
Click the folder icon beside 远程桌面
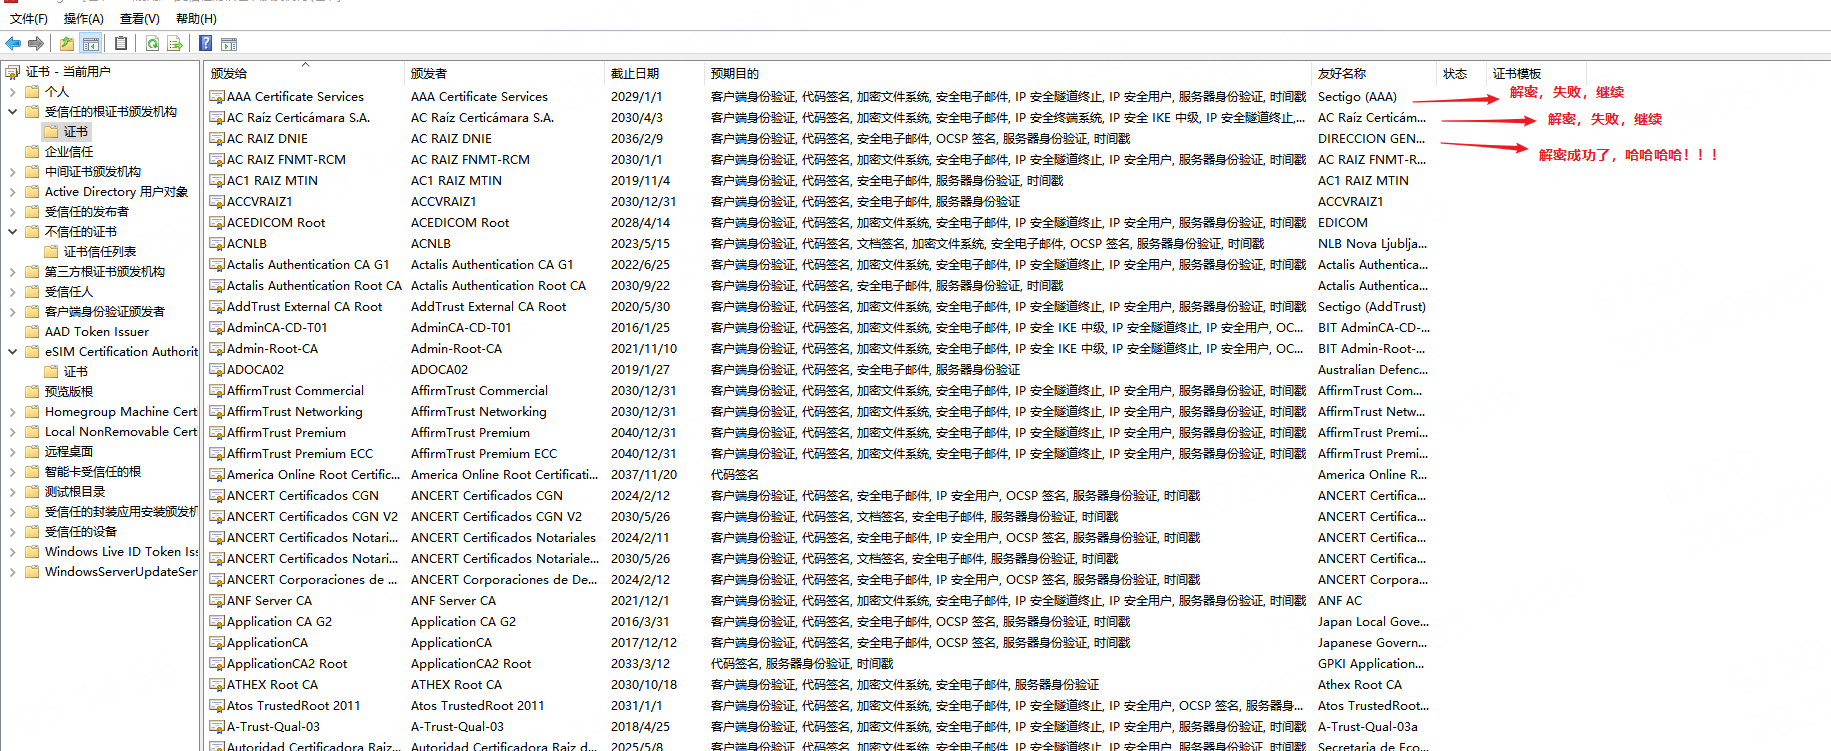pos(32,452)
